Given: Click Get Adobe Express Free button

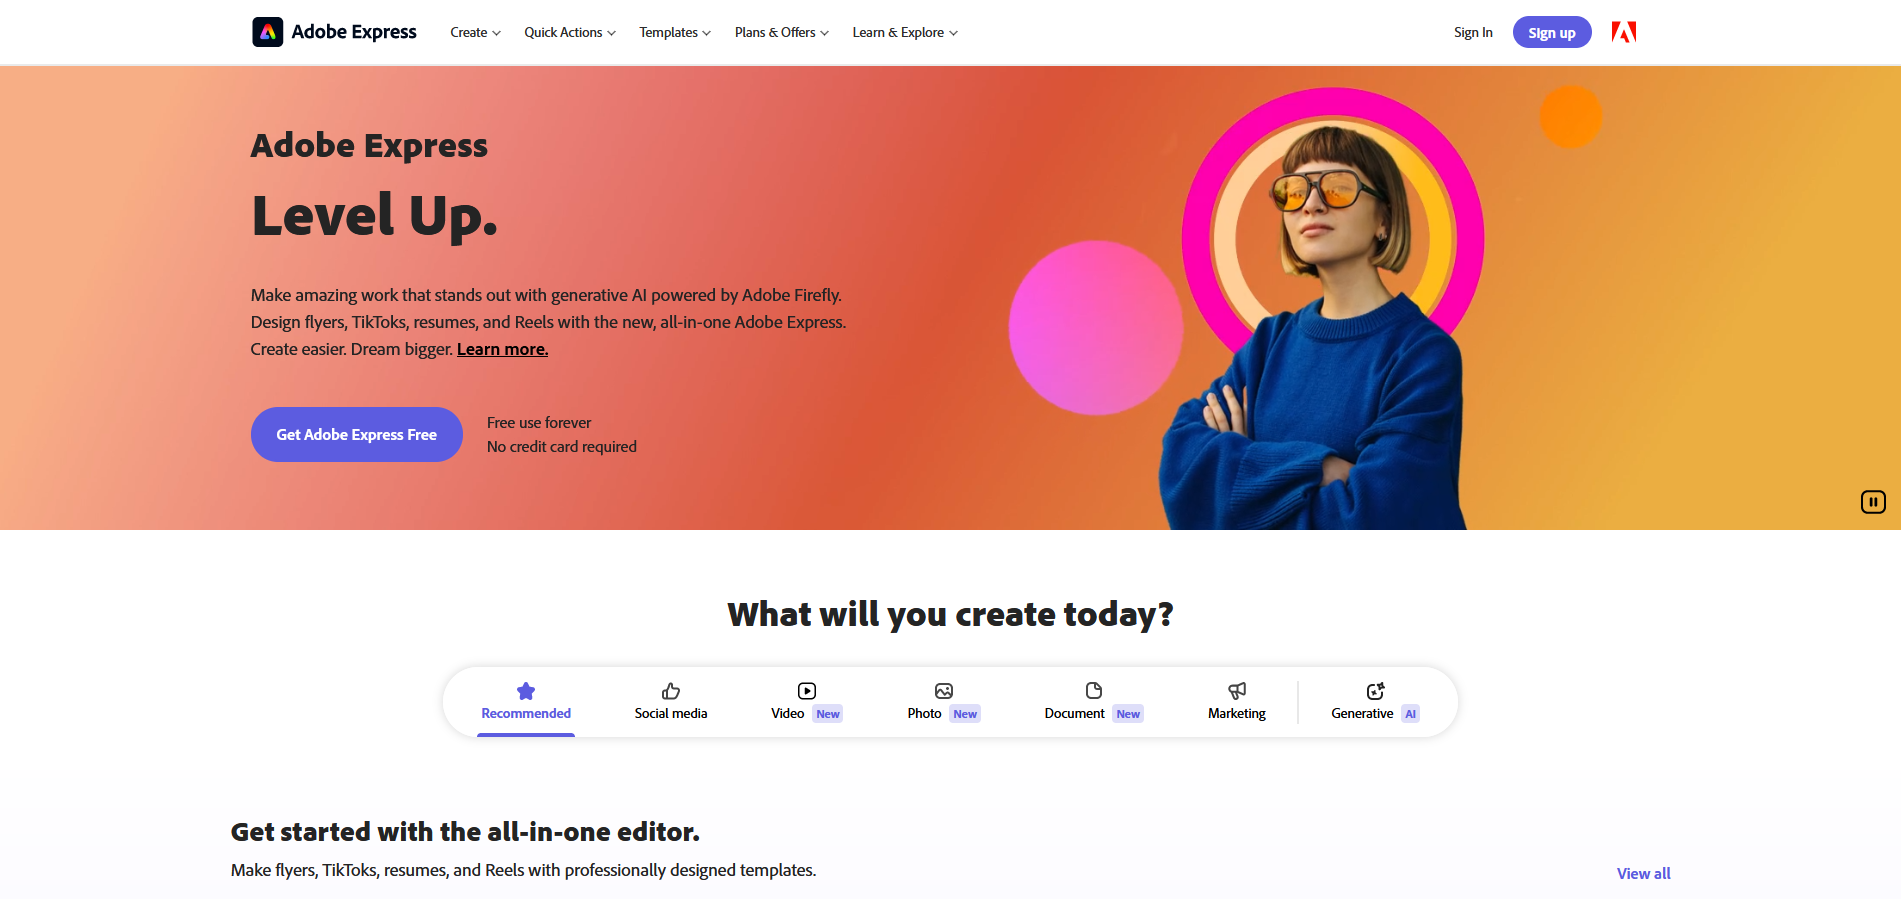Looking at the screenshot, I should 357,434.
